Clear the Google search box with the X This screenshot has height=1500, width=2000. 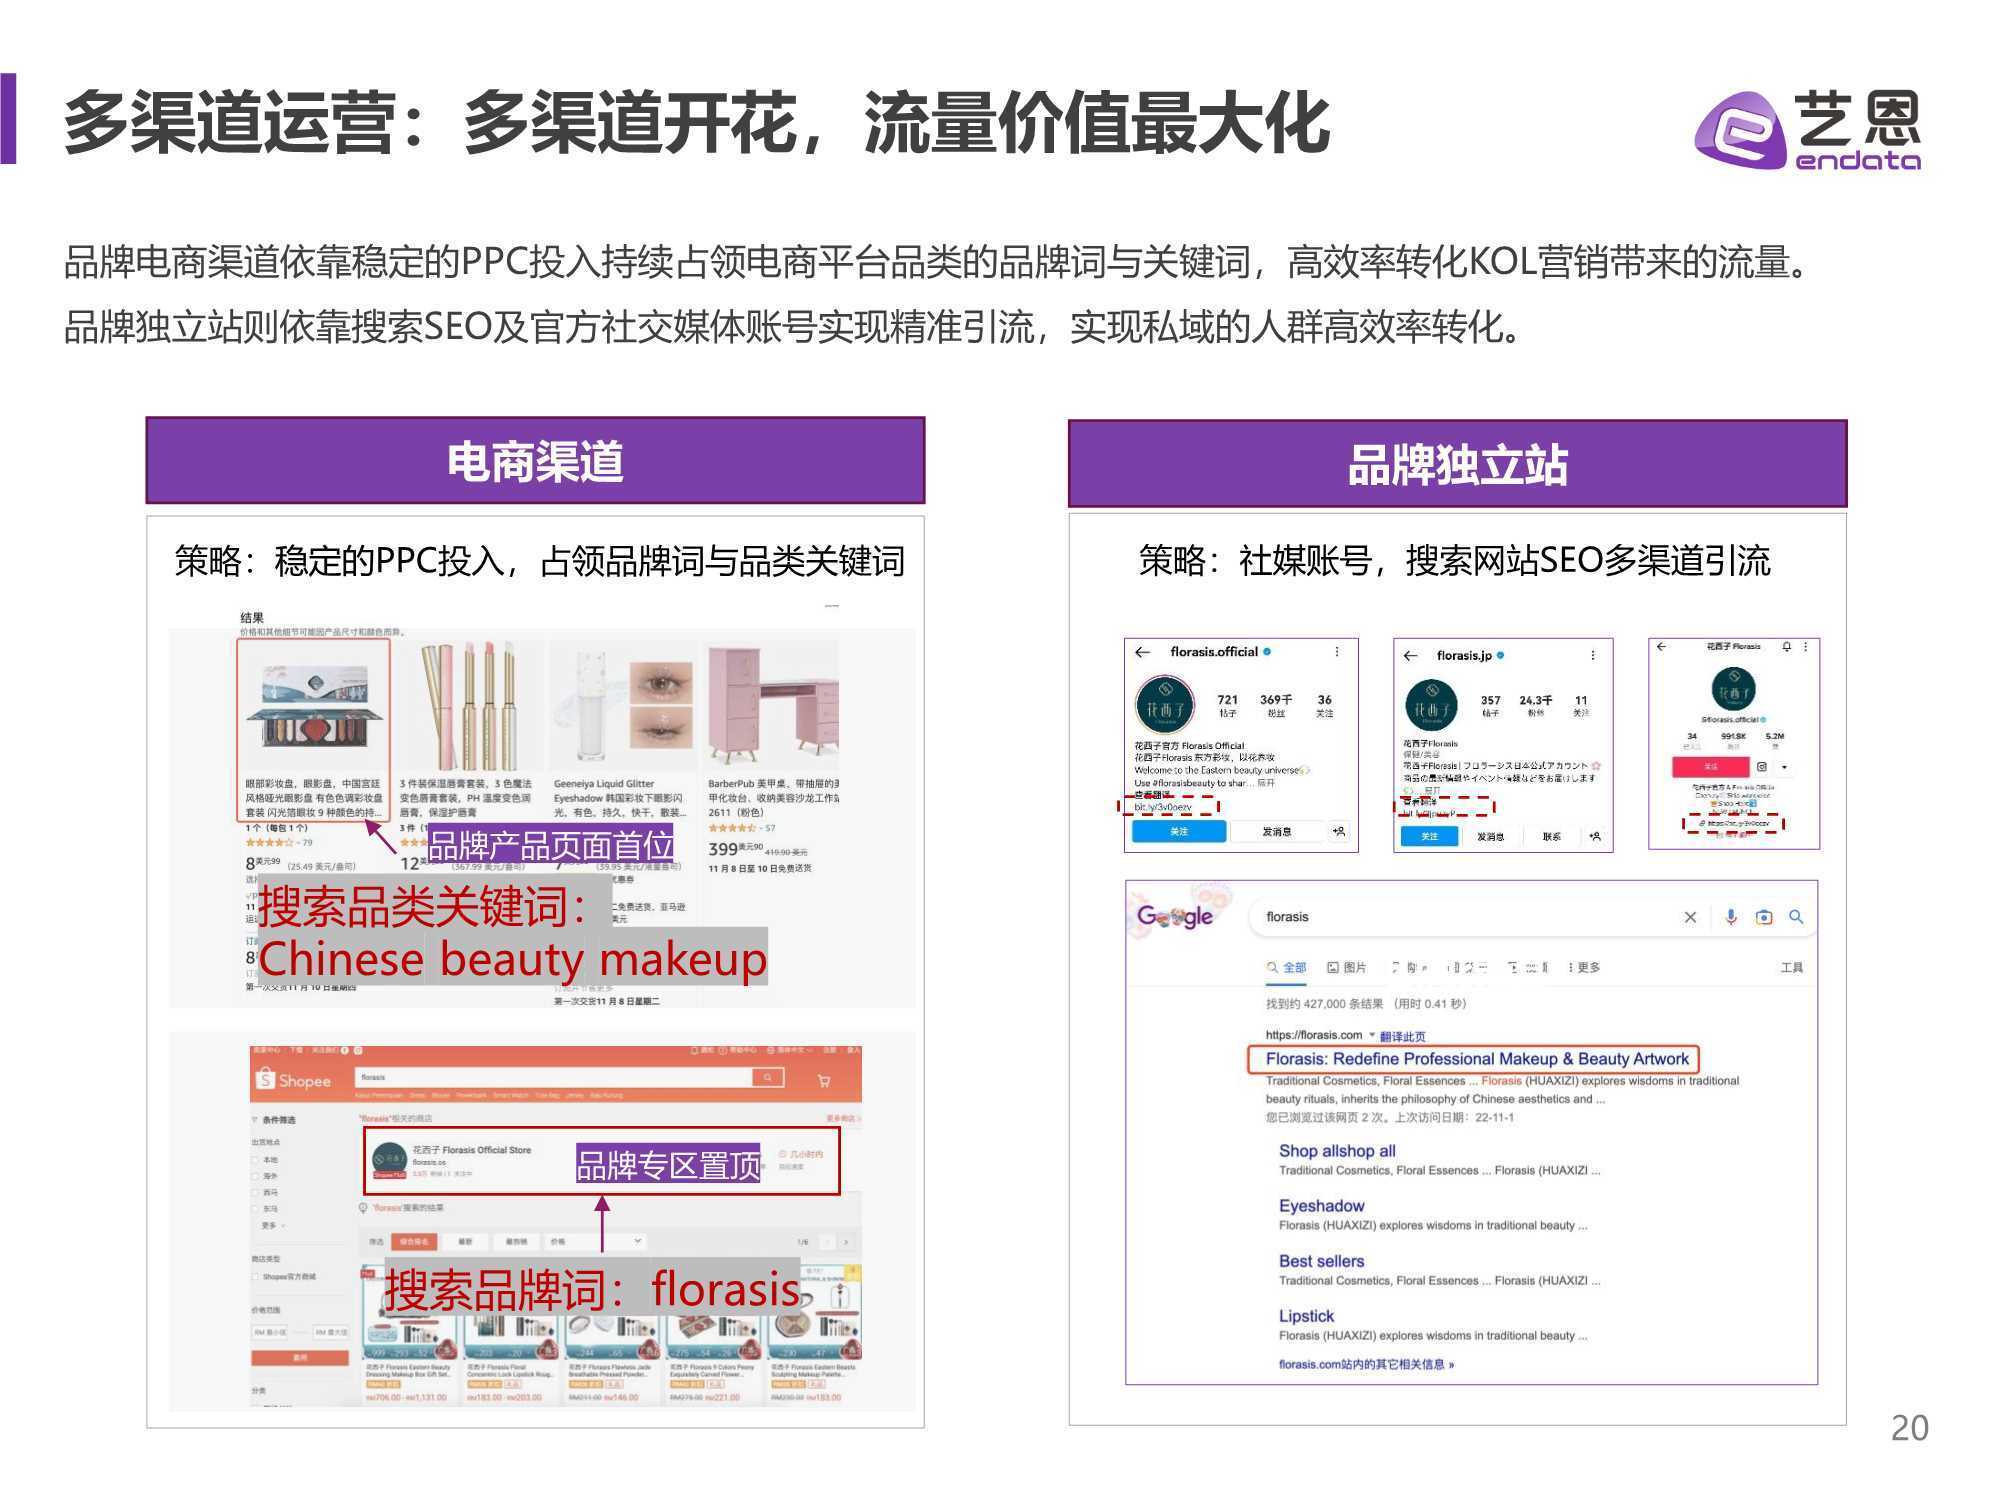pos(1690,917)
